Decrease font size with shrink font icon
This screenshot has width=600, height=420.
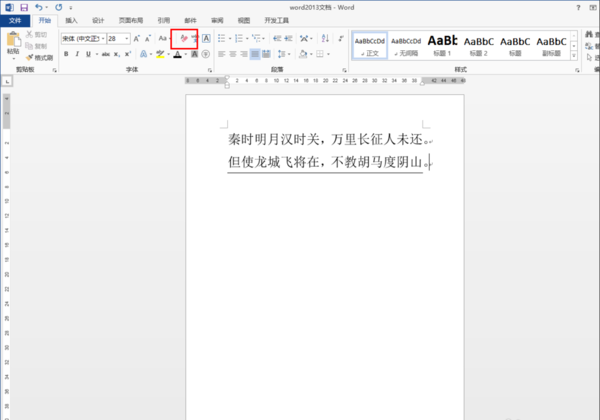[x=148, y=38]
